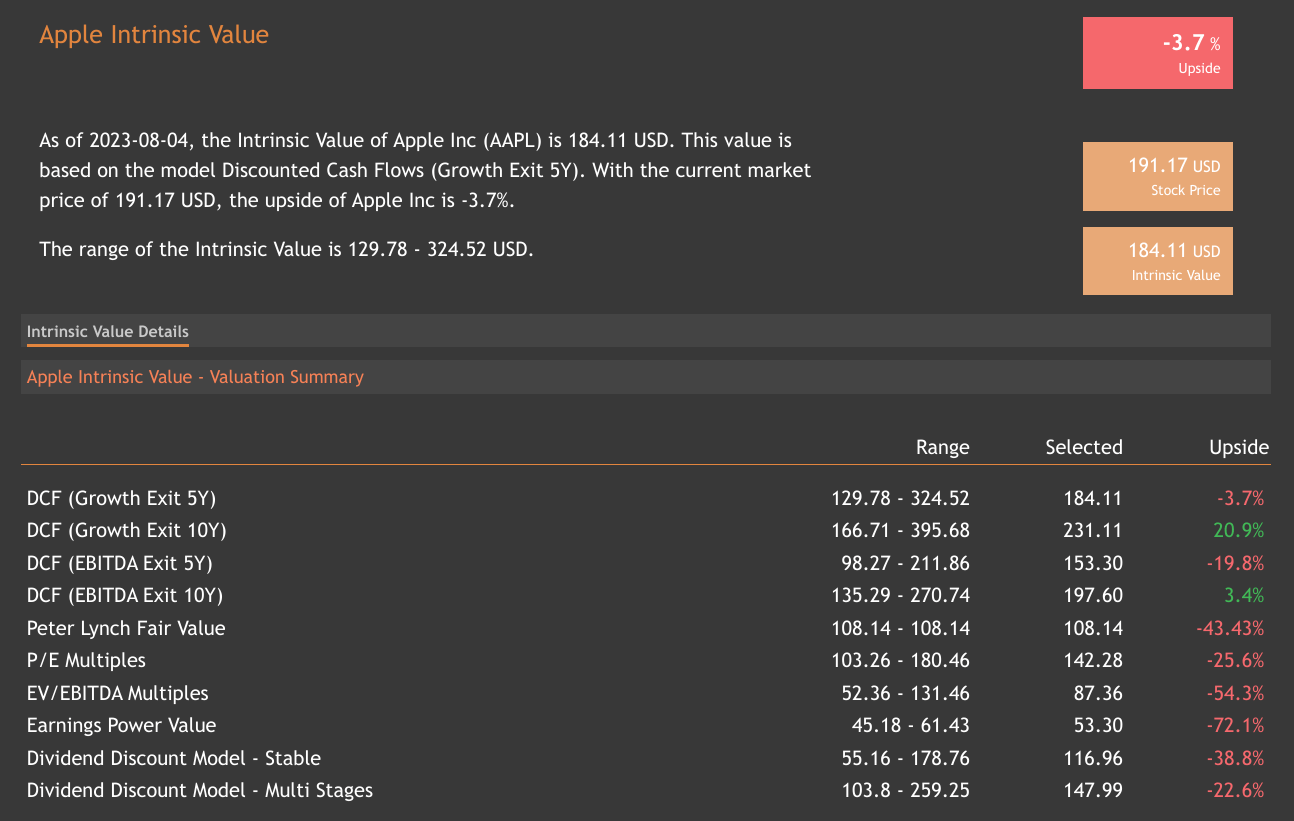
Task: Open the EV/EBITDA Multiples valuation
Action: coord(117,693)
